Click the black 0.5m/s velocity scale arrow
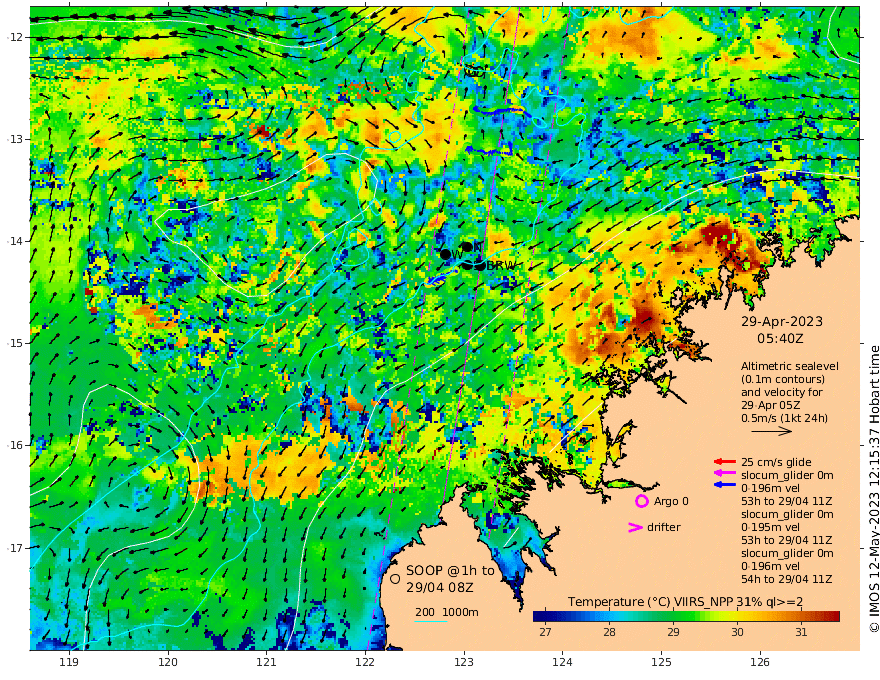The image size is (880, 680). click(x=771, y=431)
